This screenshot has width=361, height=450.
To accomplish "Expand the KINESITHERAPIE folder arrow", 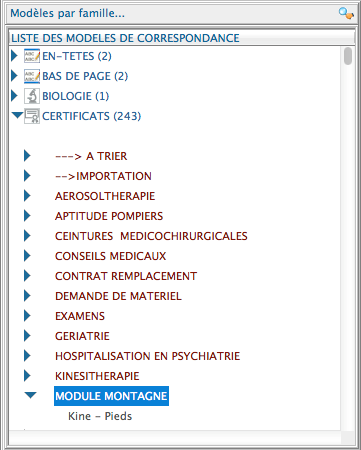I will pos(27,376).
